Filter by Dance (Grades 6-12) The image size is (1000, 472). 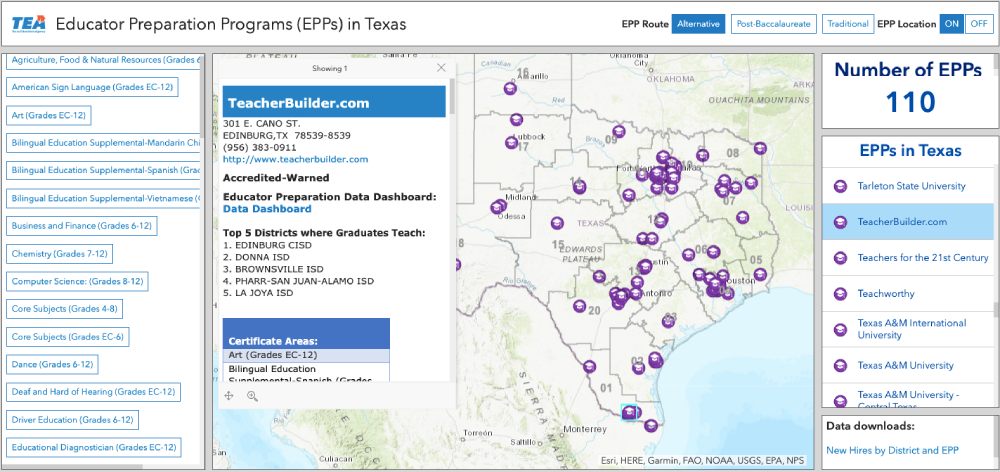coord(52,365)
